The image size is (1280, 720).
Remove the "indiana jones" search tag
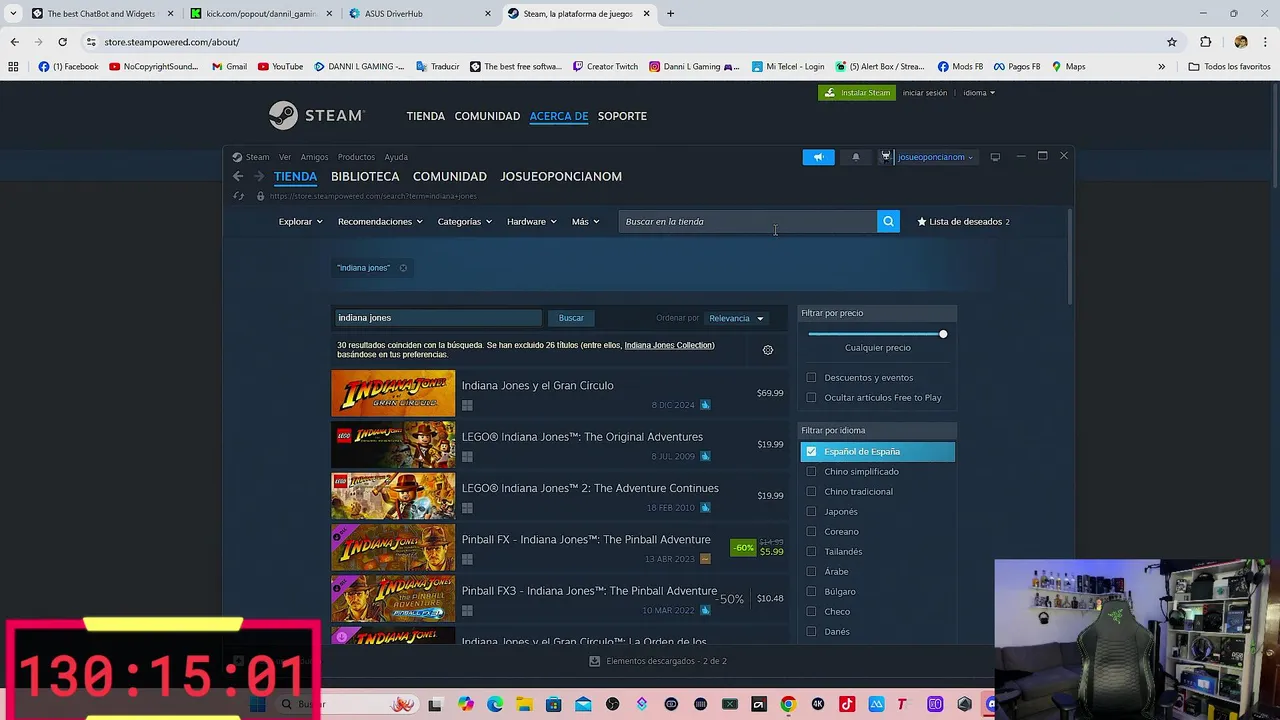403,268
